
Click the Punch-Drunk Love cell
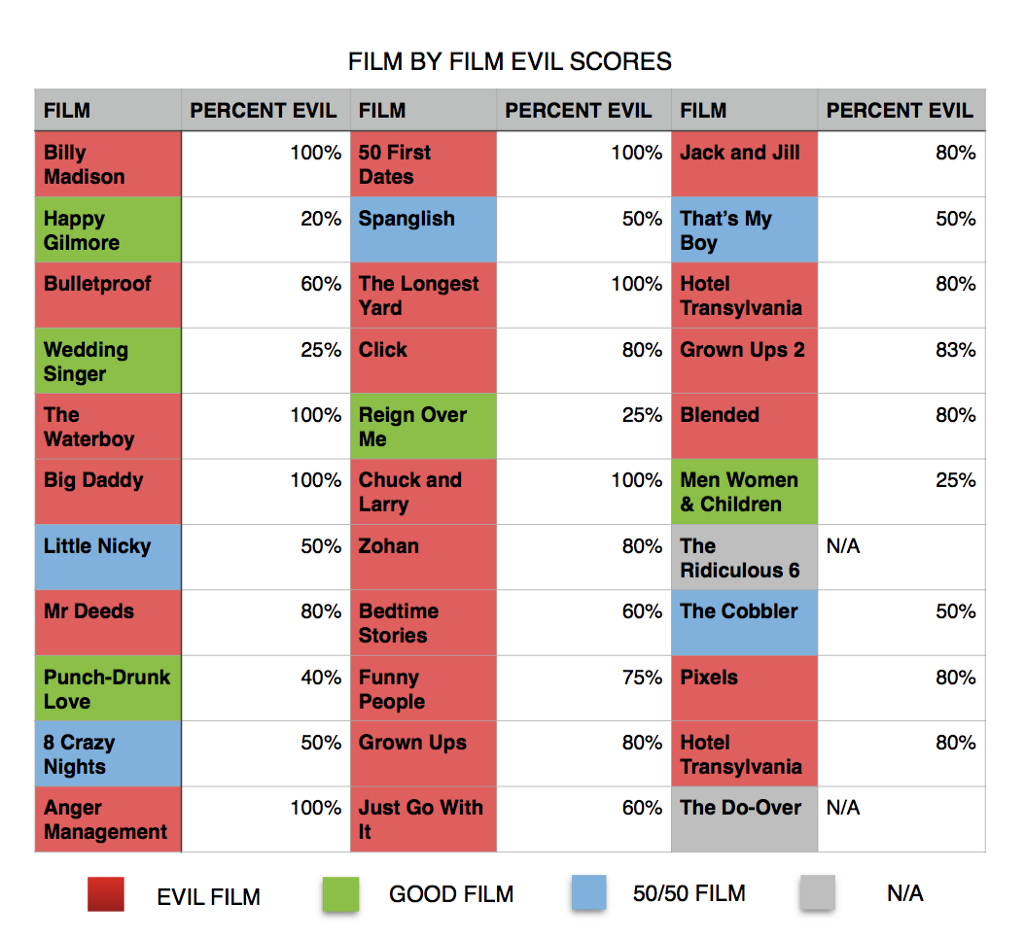(108, 688)
